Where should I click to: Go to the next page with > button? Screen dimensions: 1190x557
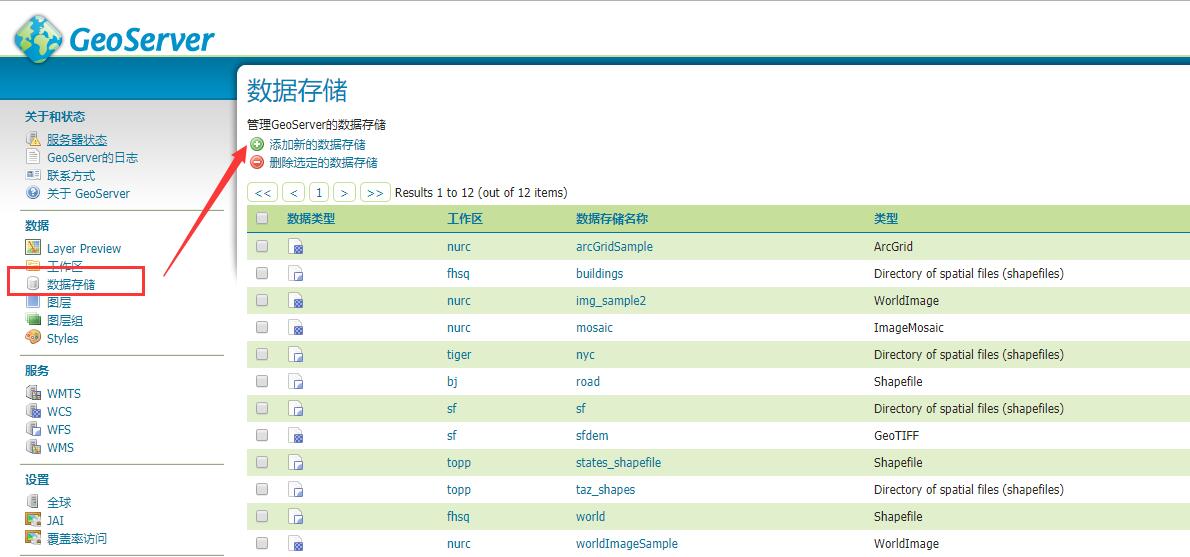pyautogui.click(x=345, y=193)
